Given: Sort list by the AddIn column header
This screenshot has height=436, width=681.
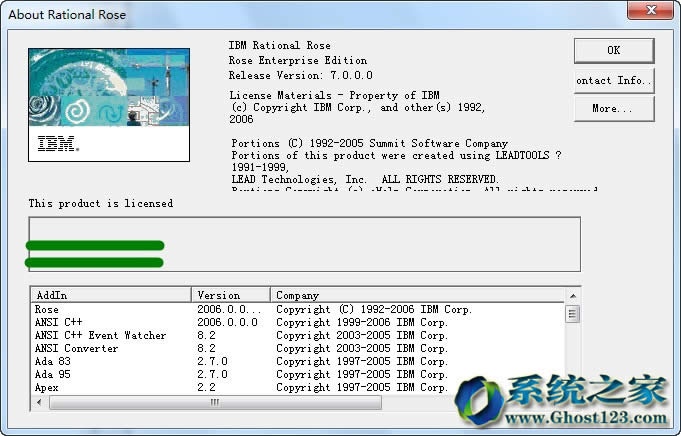Looking at the screenshot, I should [110, 295].
